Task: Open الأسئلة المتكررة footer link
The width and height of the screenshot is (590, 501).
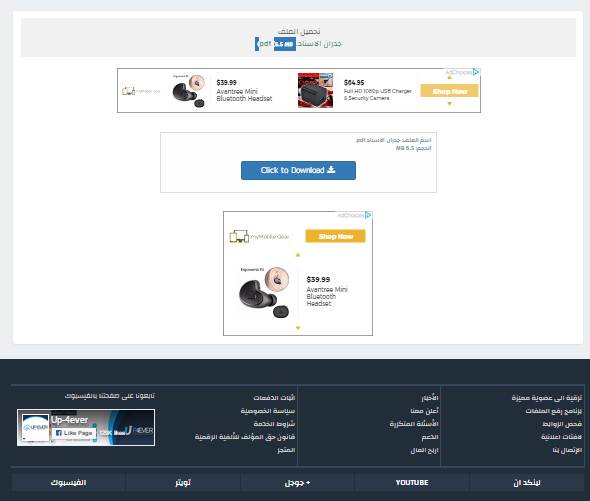Action: [414, 424]
